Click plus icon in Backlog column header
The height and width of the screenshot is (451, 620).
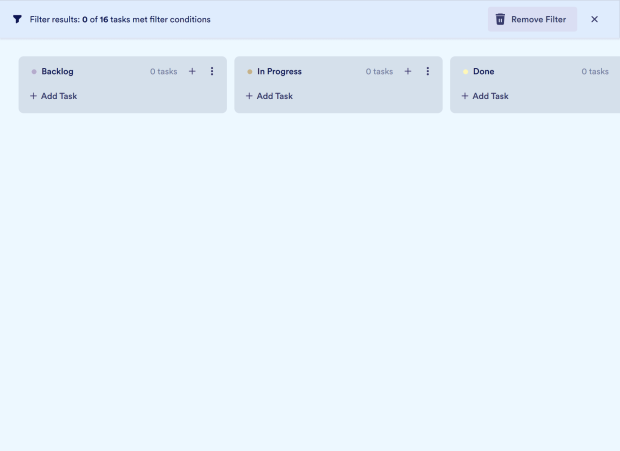[192, 71]
